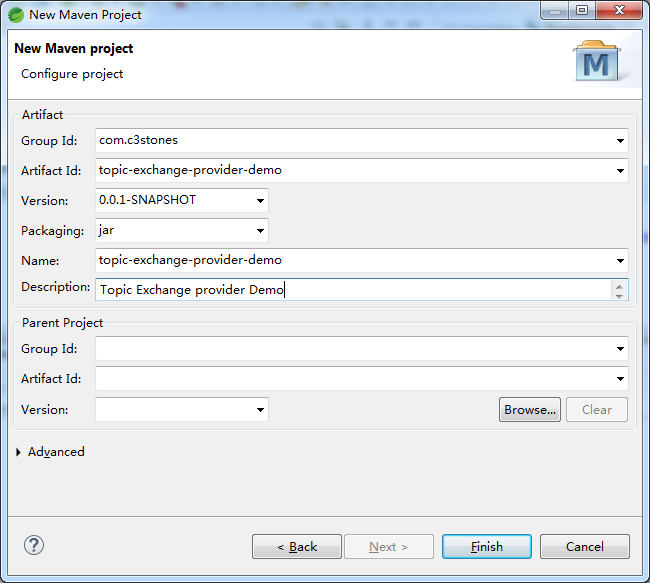
Task: Click the Next > button
Action: coord(389,547)
